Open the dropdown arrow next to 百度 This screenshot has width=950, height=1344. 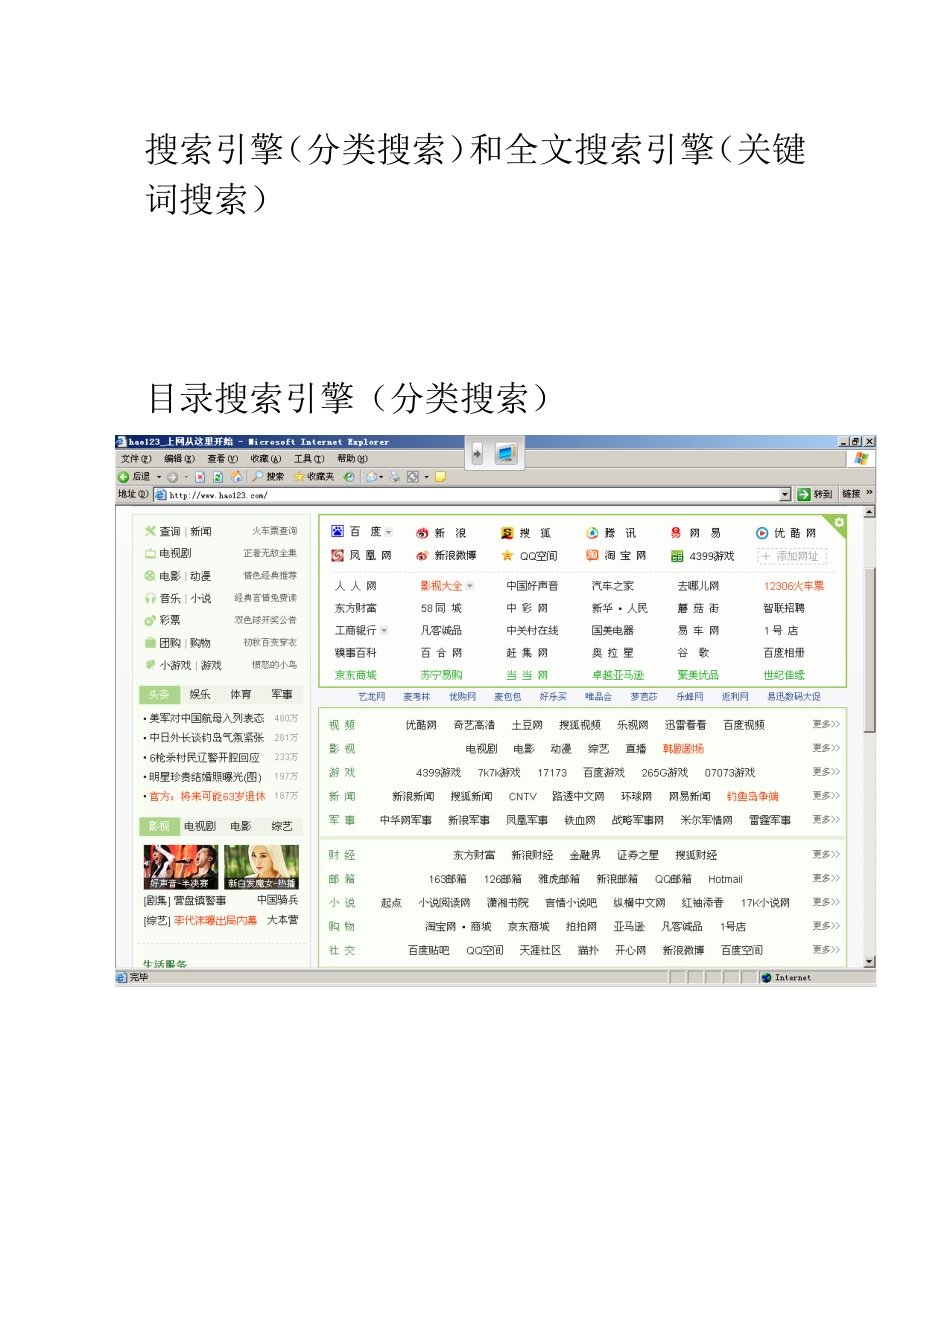[389, 532]
